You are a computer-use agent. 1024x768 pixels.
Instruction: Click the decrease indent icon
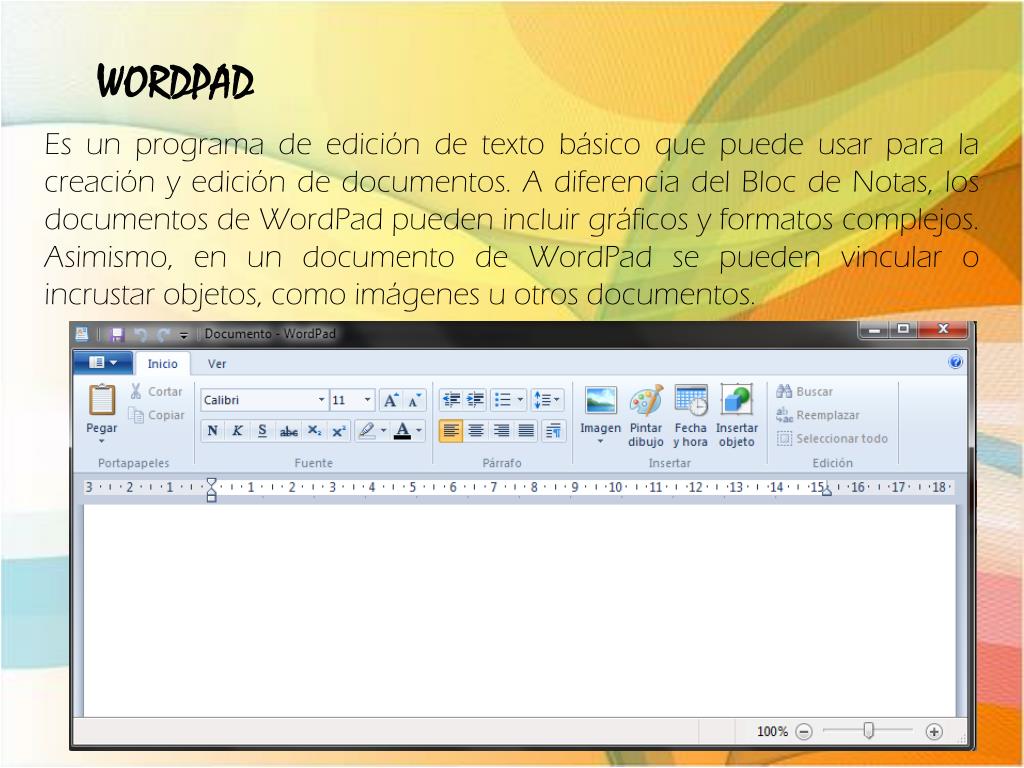(x=451, y=400)
